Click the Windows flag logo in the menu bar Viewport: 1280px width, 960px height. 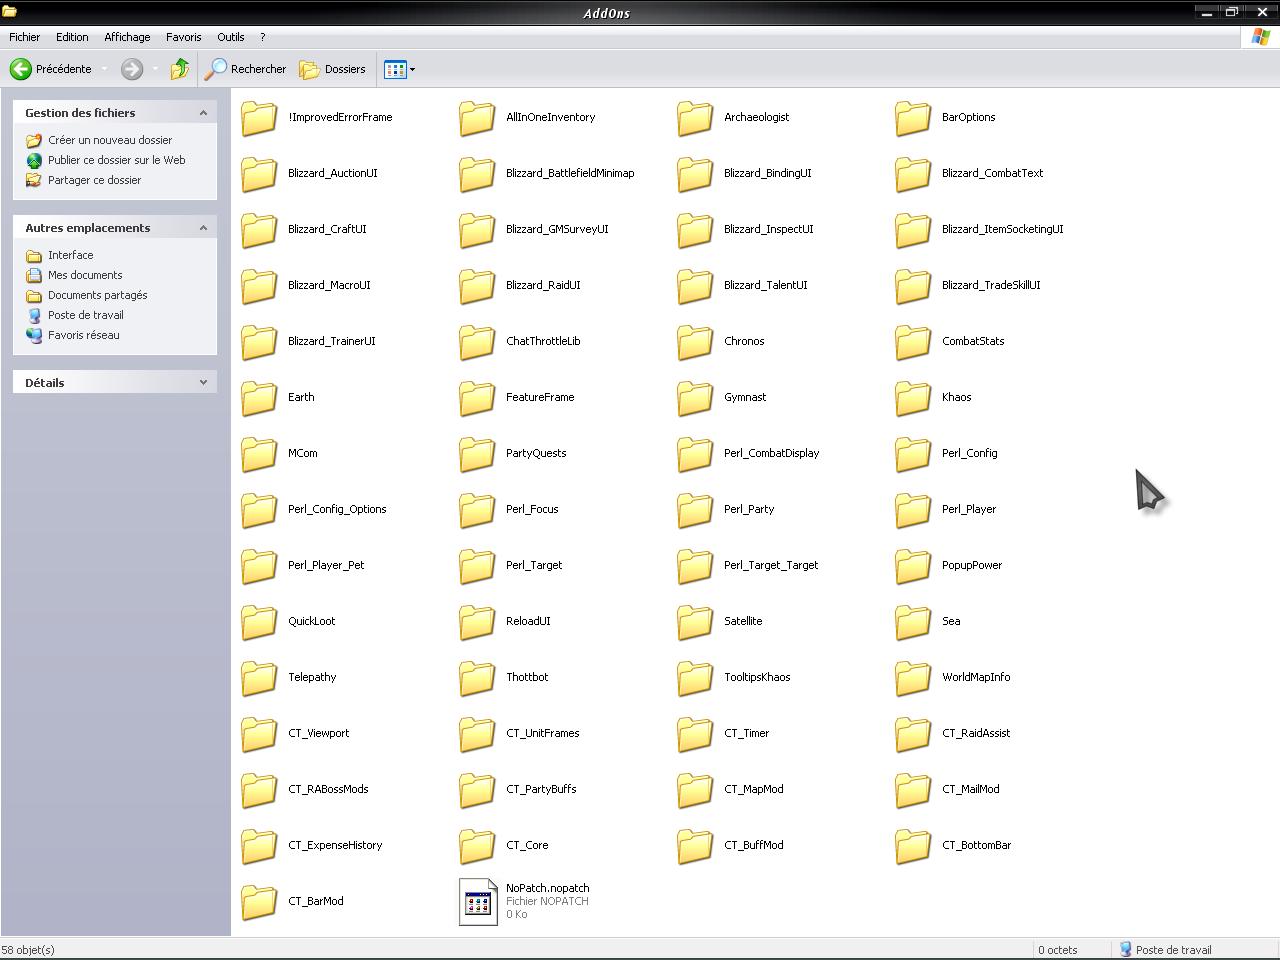click(x=1261, y=37)
